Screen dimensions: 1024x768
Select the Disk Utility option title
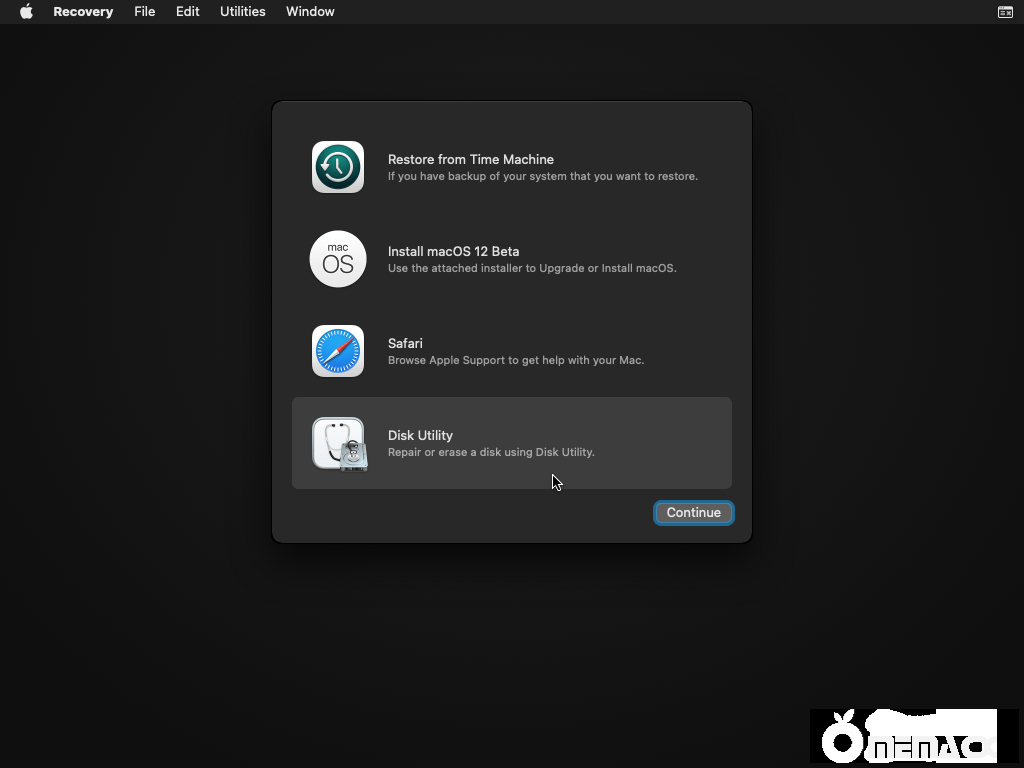pos(420,435)
